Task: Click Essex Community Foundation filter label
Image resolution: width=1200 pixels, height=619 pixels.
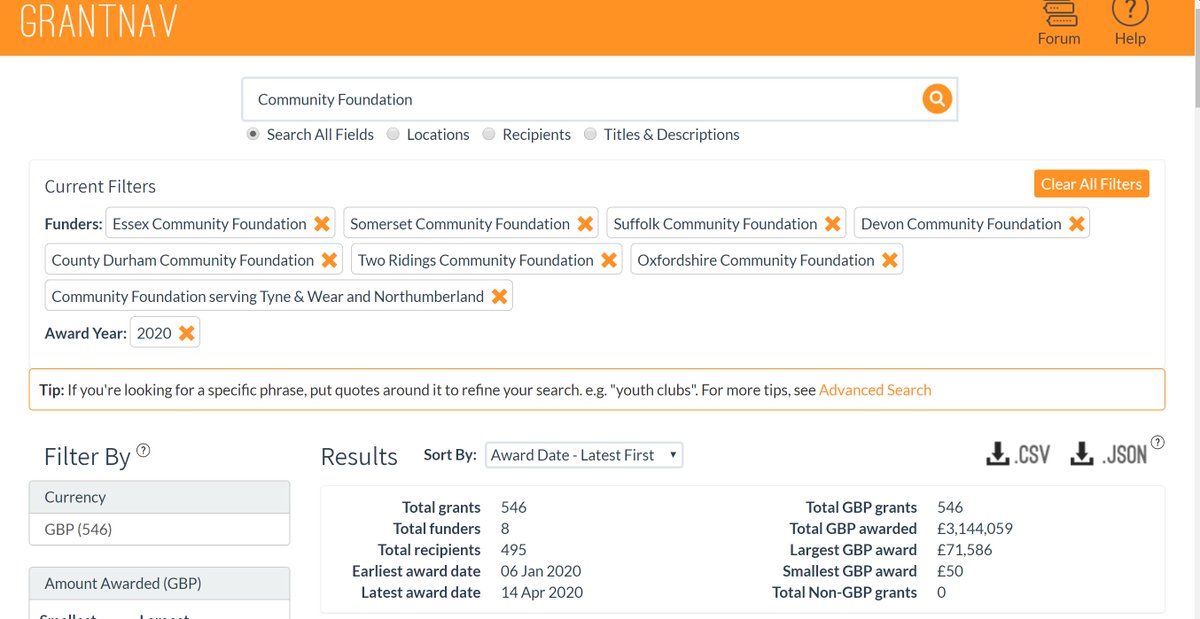Action: click(209, 224)
